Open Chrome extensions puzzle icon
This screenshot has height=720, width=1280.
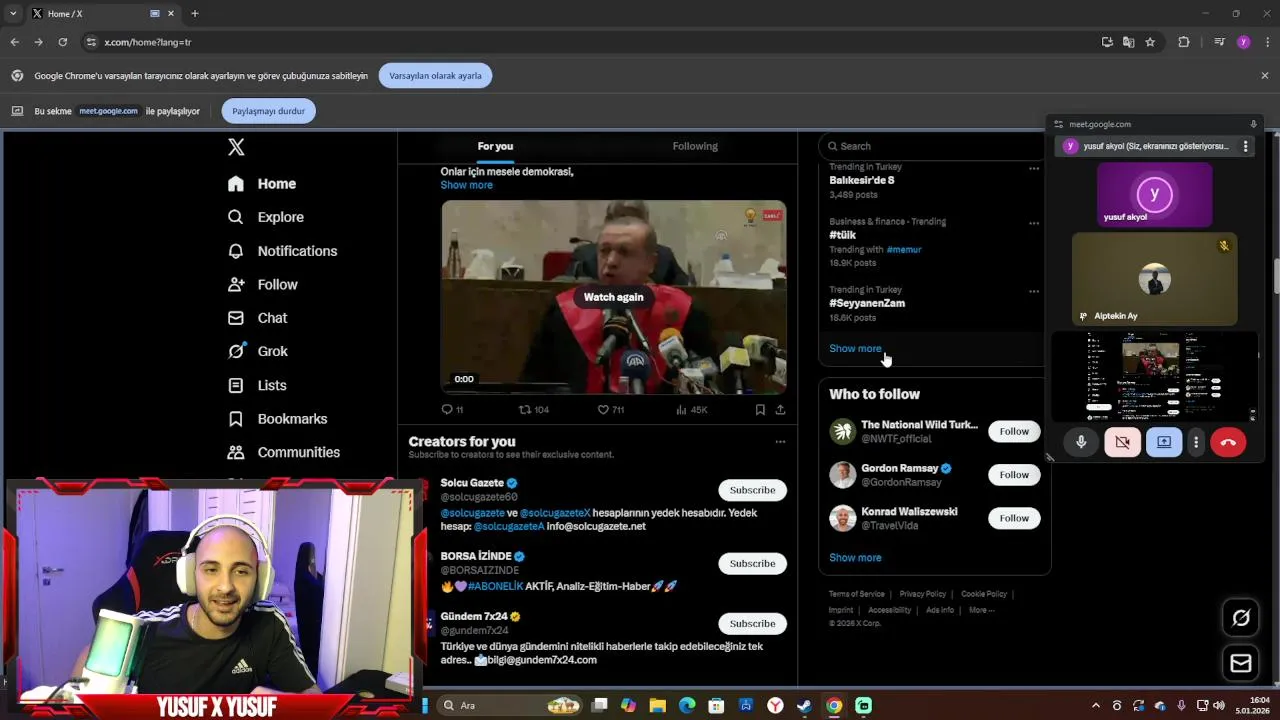[x=1184, y=42]
